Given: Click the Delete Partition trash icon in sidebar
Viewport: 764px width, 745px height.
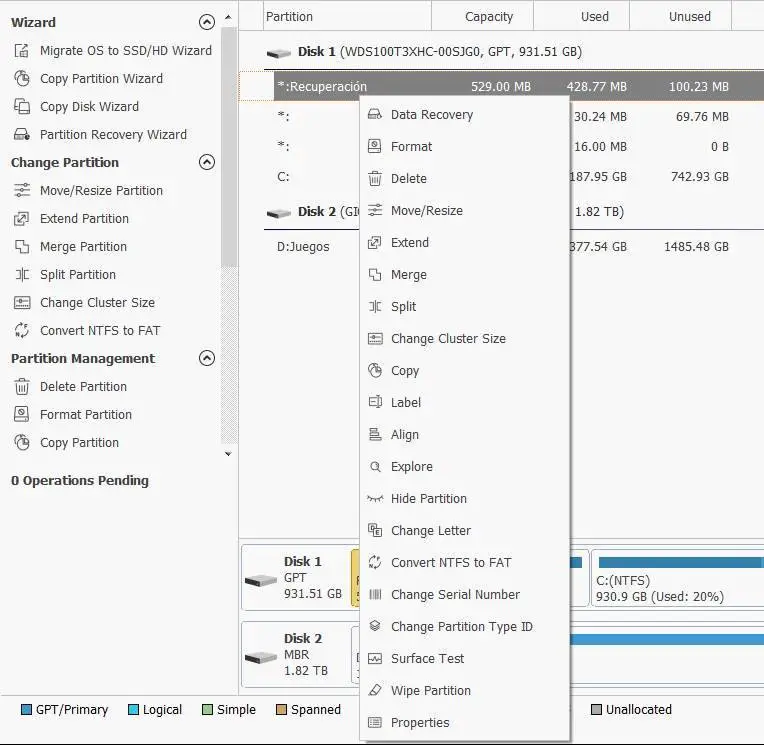Looking at the screenshot, I should coord(22,386).
